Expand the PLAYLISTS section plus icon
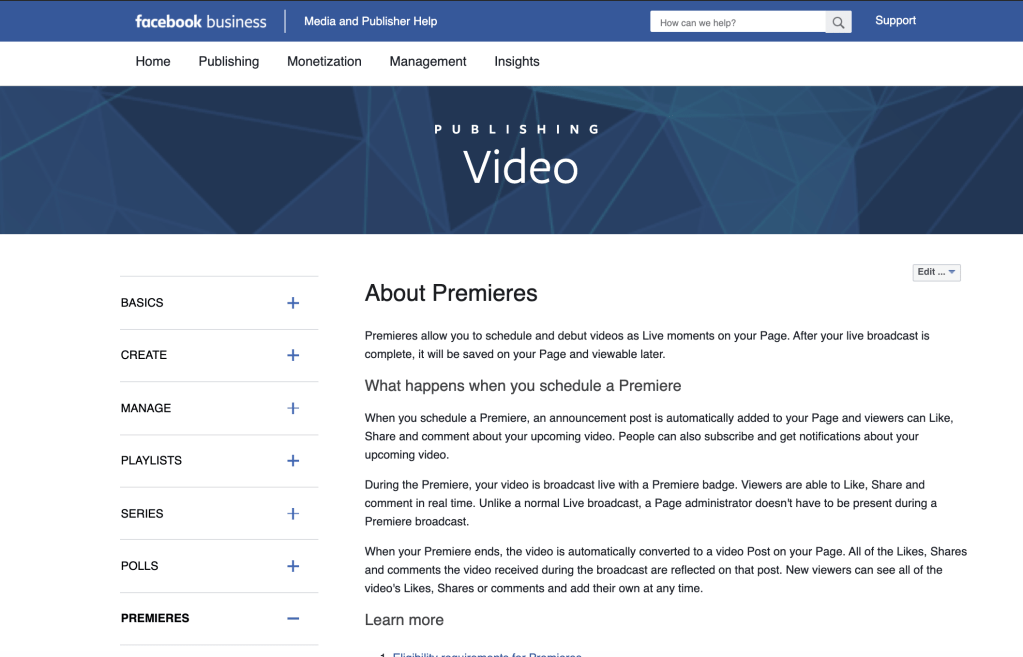This screenshot has width=1023, height=657. 293,461
